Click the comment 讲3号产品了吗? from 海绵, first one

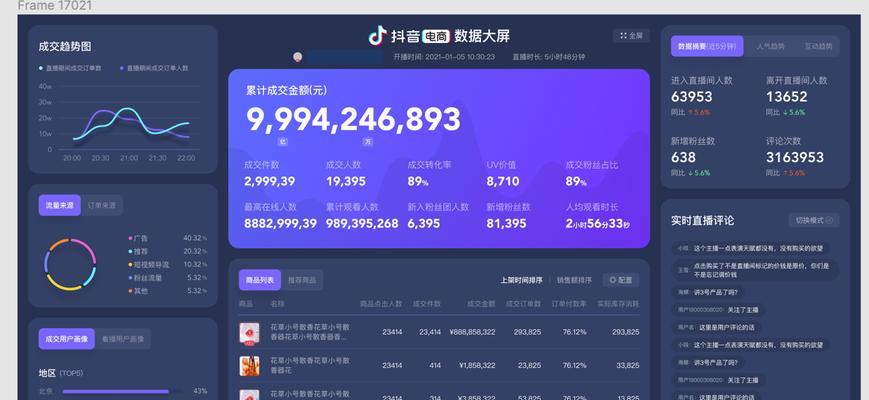tap(706, 292)
